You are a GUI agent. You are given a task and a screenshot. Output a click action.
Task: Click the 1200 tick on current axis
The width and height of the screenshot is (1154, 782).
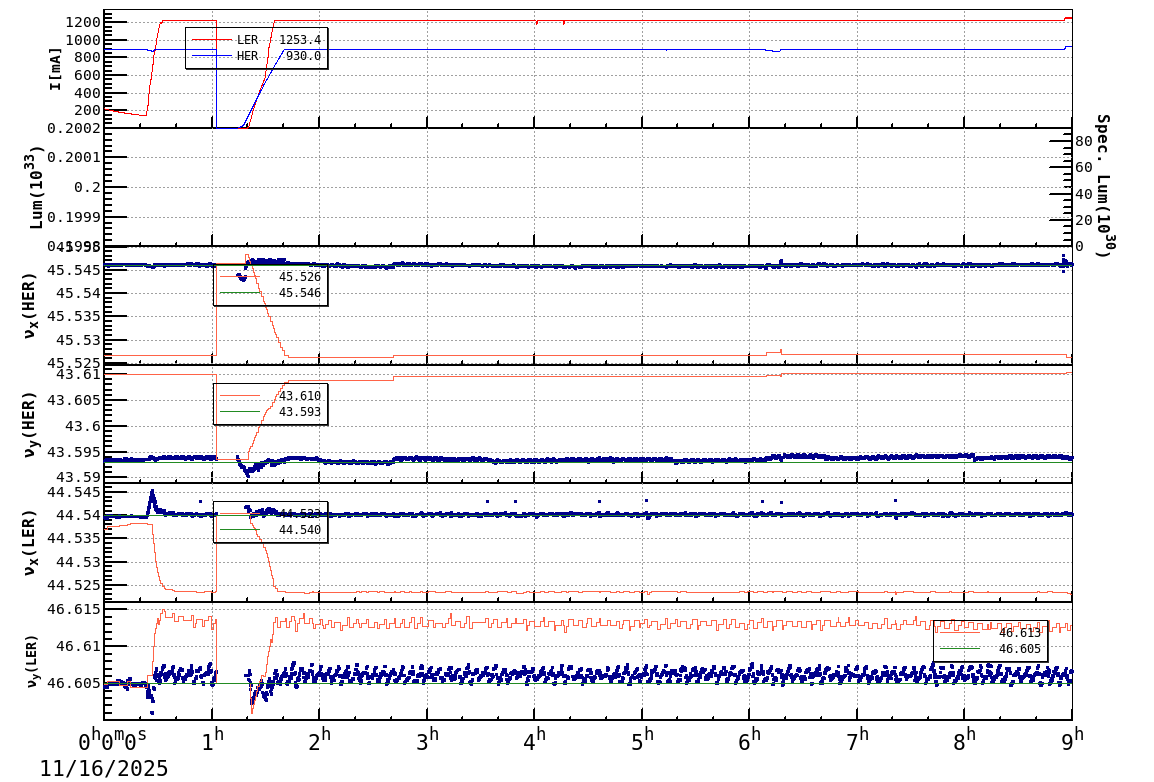click(x=82, y=22)
